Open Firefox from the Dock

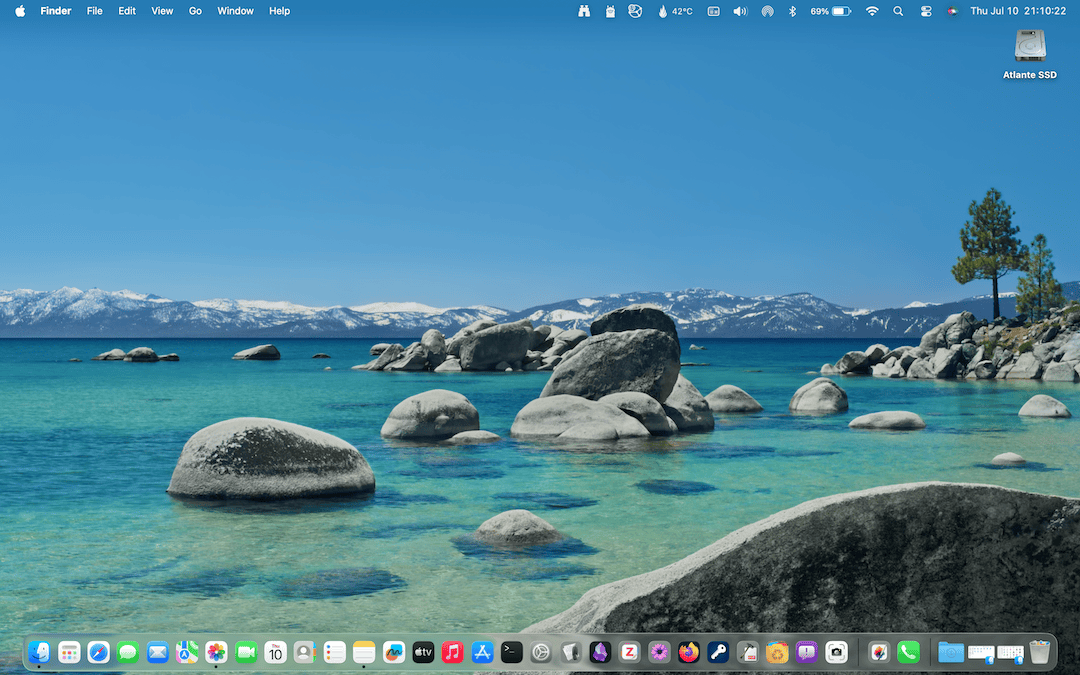pos(689,652)
